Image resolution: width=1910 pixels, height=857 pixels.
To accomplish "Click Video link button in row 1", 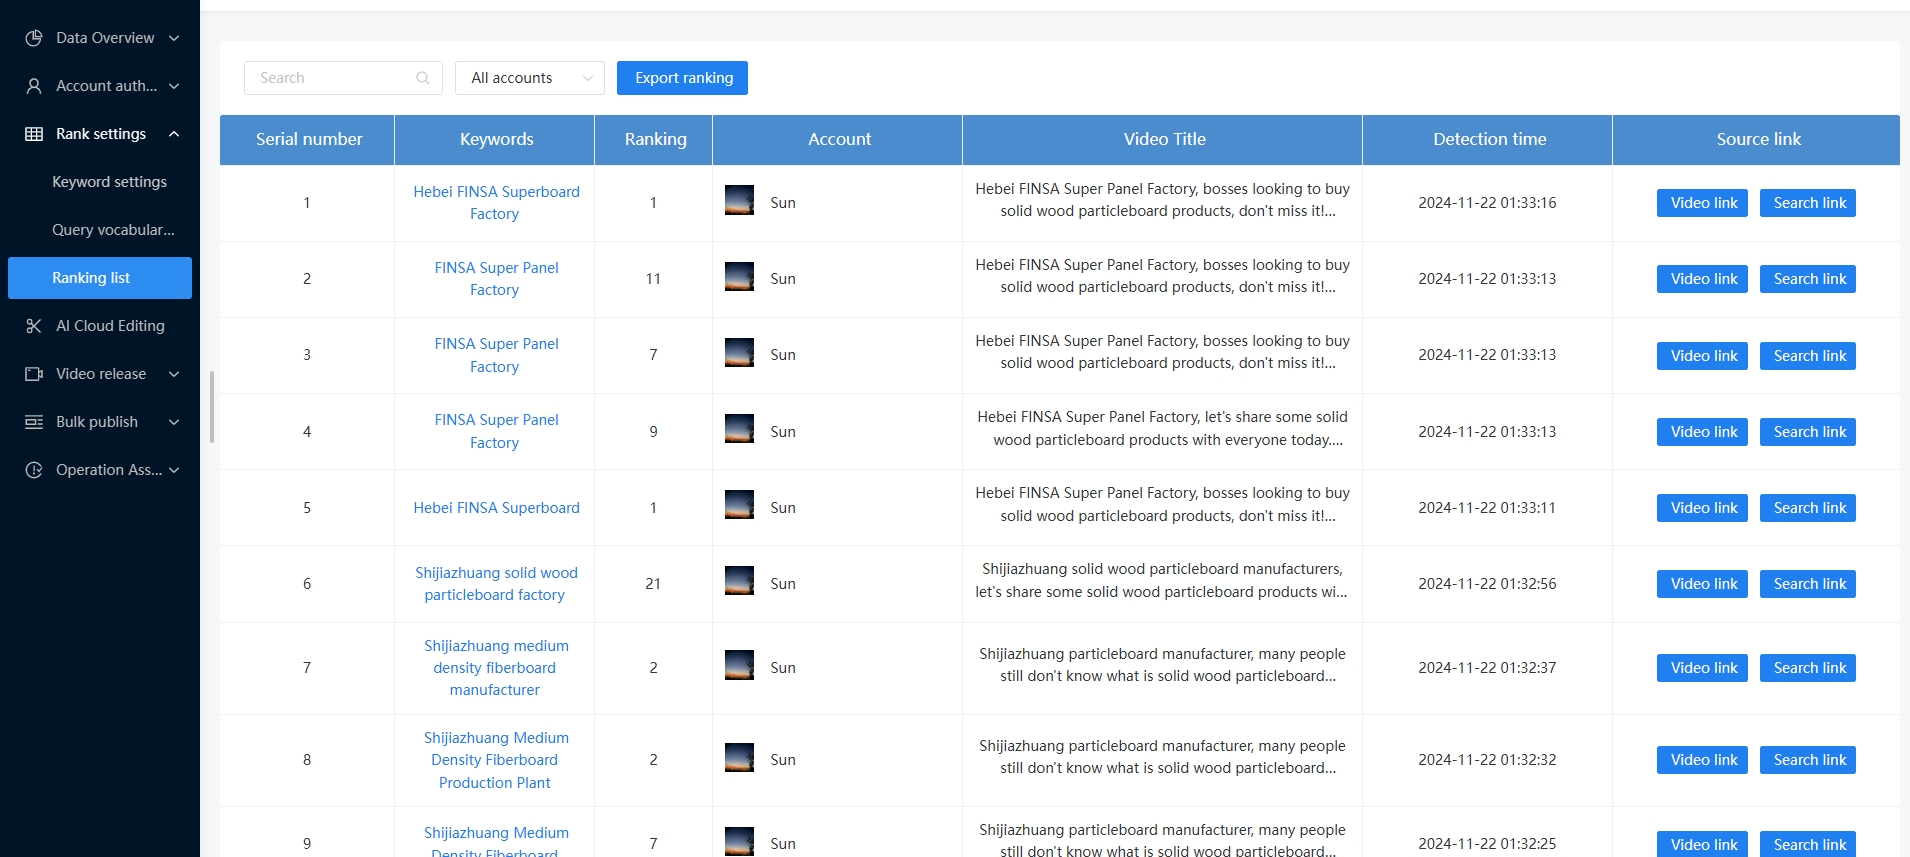I will 1702,203.
